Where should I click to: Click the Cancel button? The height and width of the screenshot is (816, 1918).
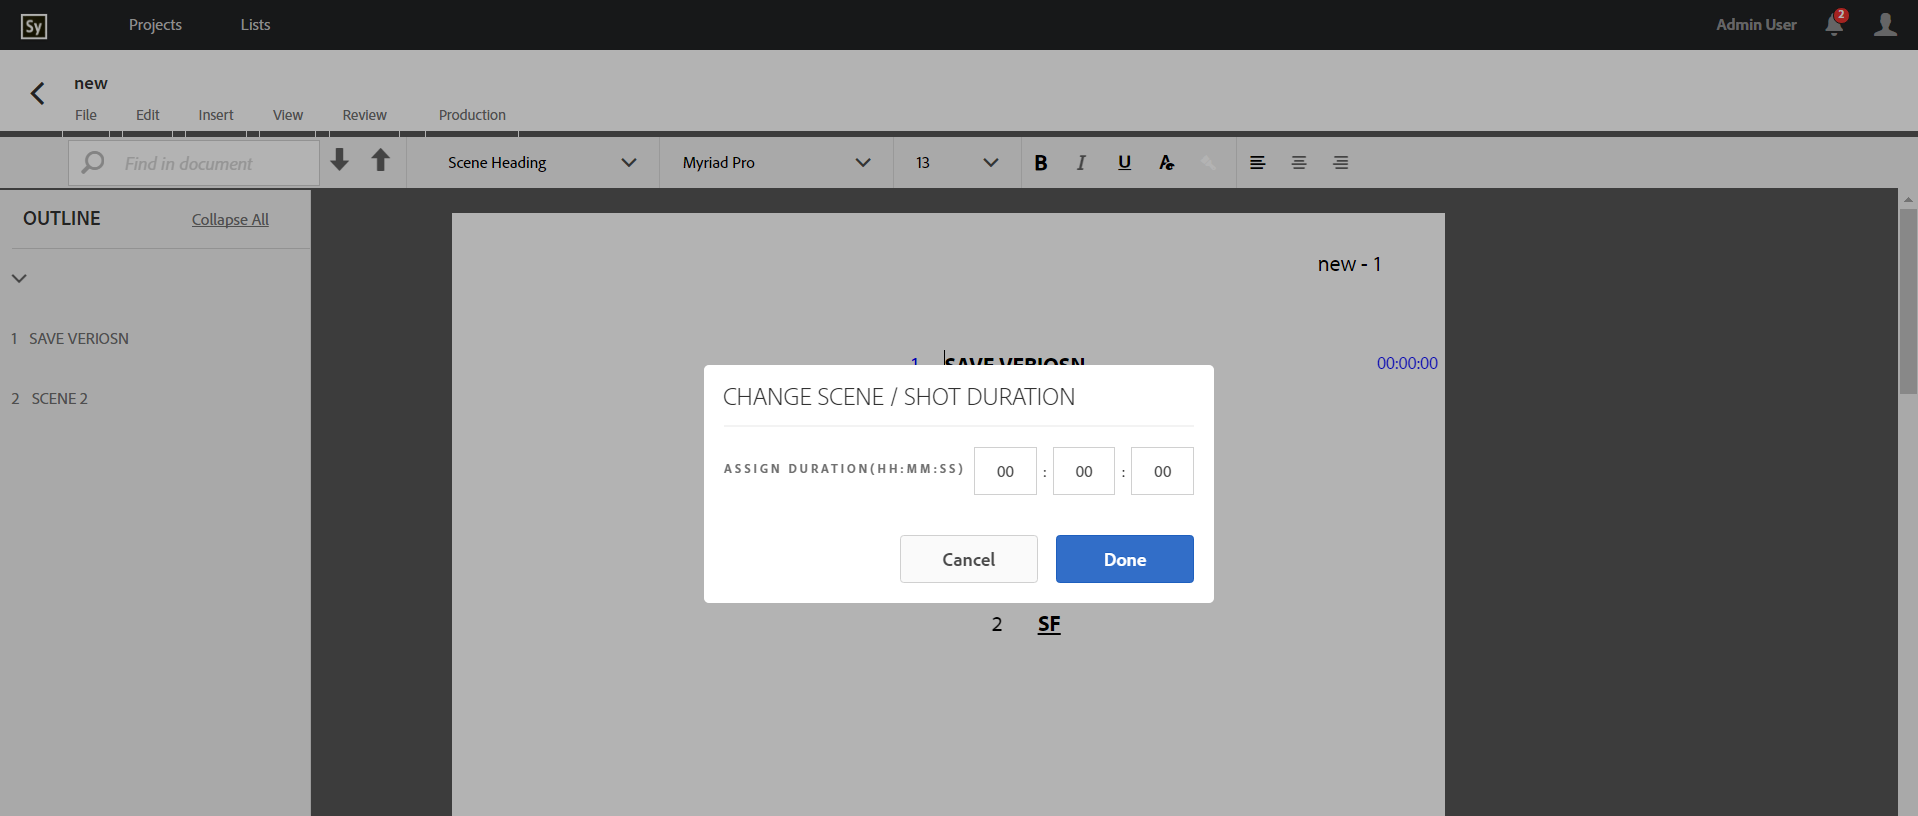tap(969, 559)
